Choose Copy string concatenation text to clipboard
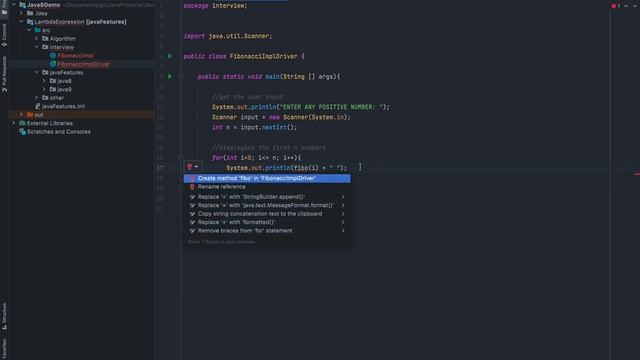Image resolution: width=640 pixels, height=360 pixels. 267,214
